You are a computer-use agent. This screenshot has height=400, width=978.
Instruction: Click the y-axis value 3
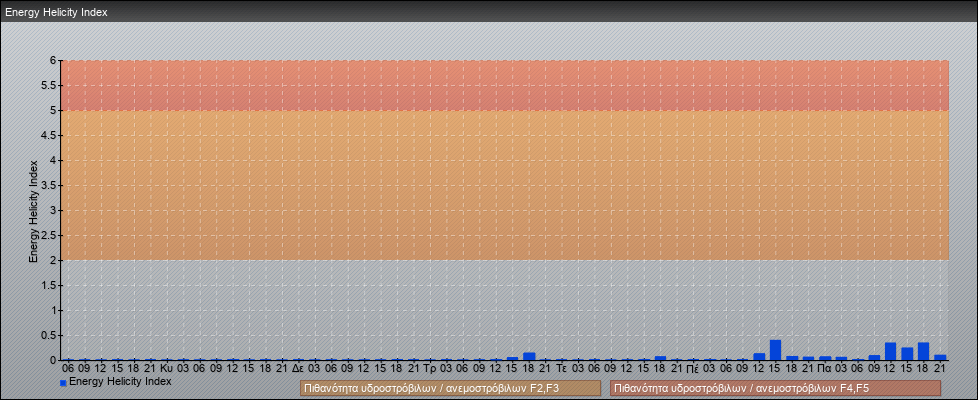click(54, 210)
